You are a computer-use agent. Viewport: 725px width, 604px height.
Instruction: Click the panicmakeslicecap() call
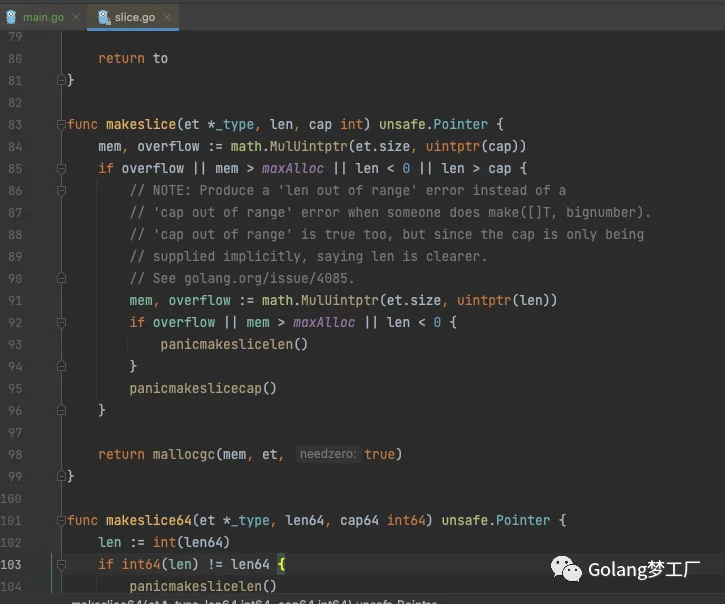[x=203, y=388]
